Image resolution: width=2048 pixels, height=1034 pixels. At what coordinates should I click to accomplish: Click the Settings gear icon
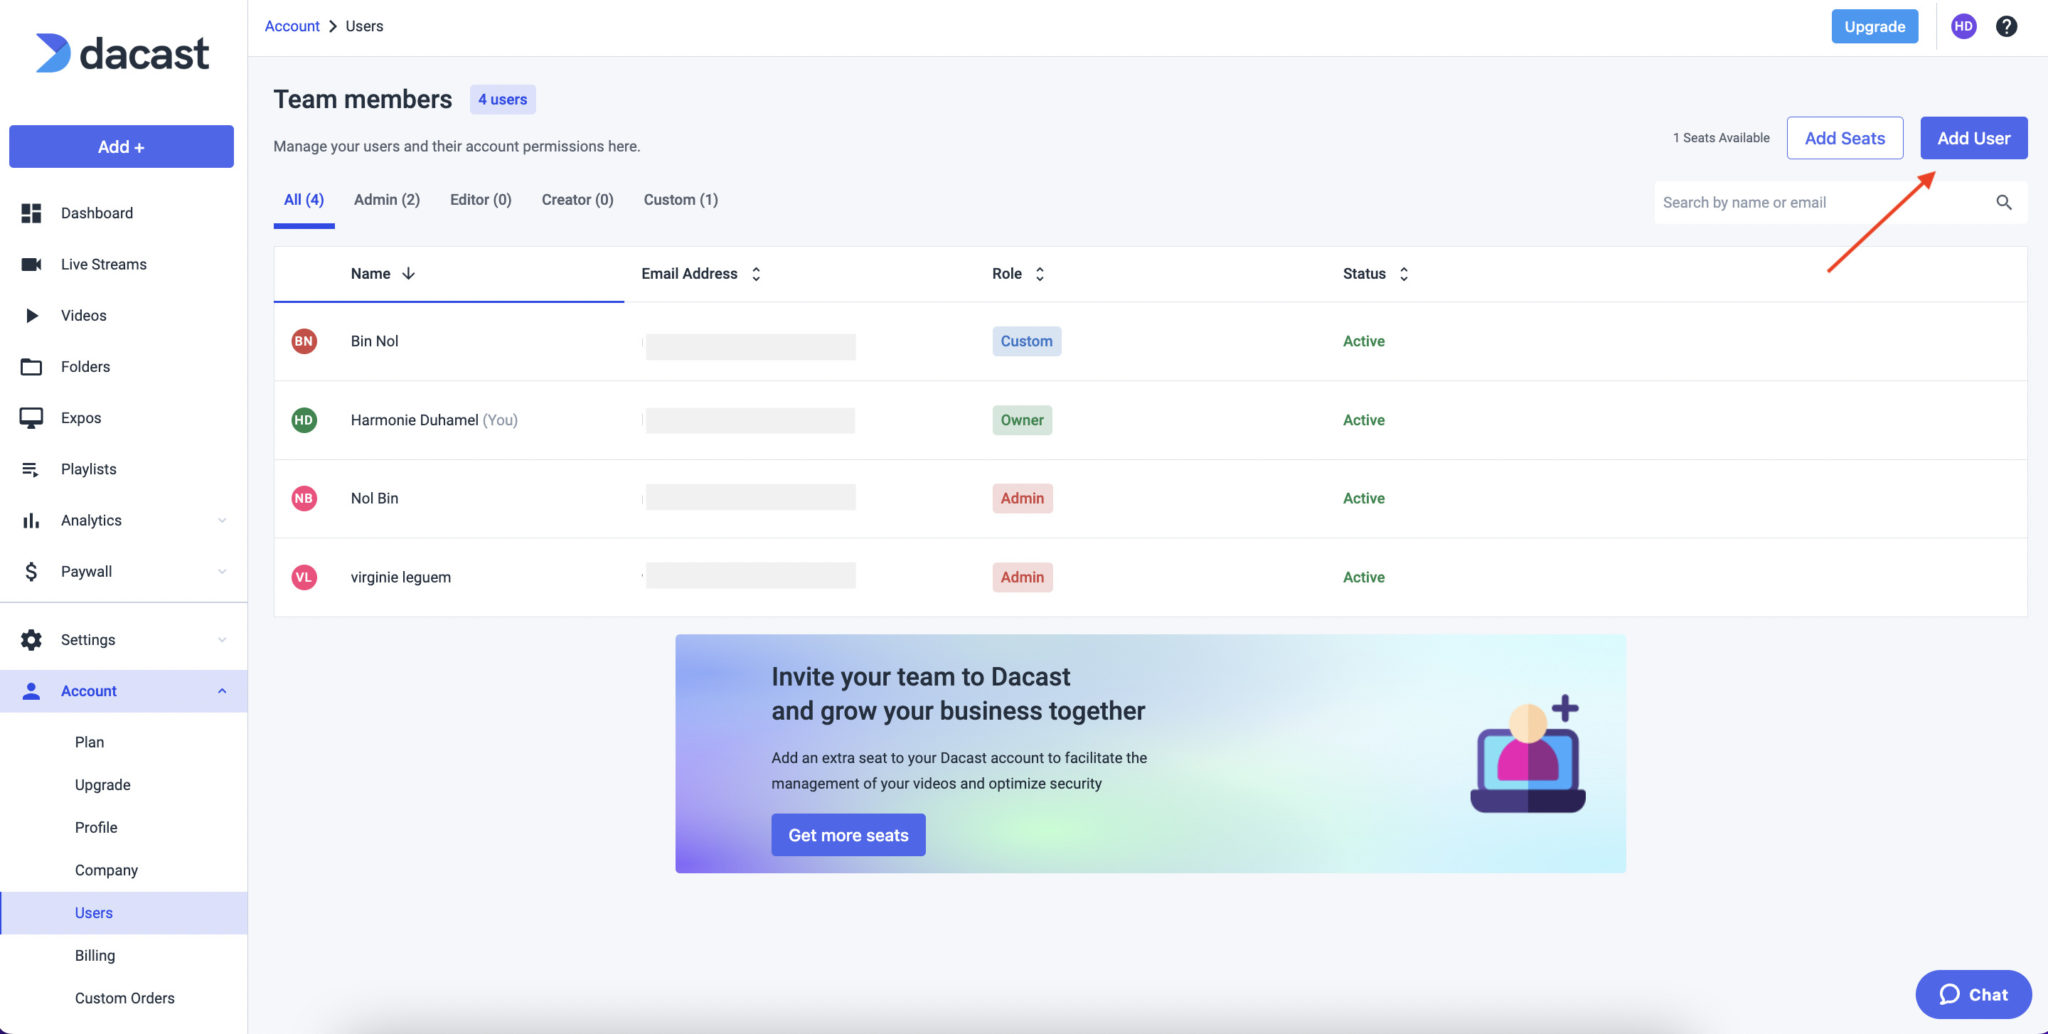click(31, 640)
